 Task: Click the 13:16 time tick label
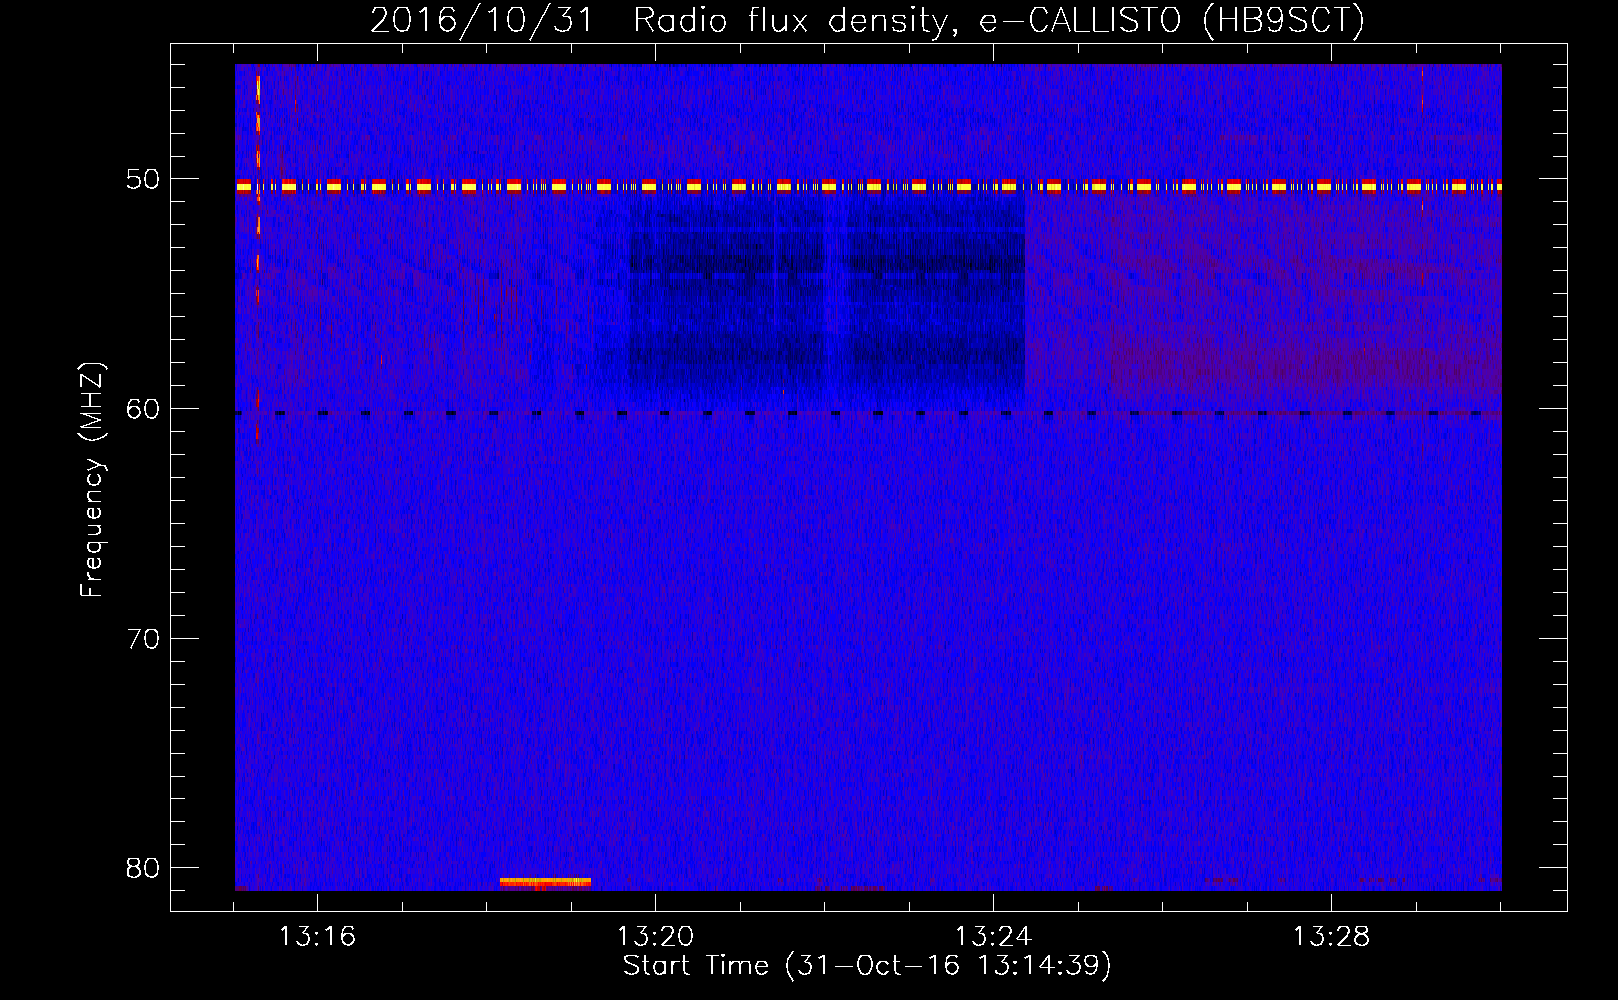coord(317,937)
